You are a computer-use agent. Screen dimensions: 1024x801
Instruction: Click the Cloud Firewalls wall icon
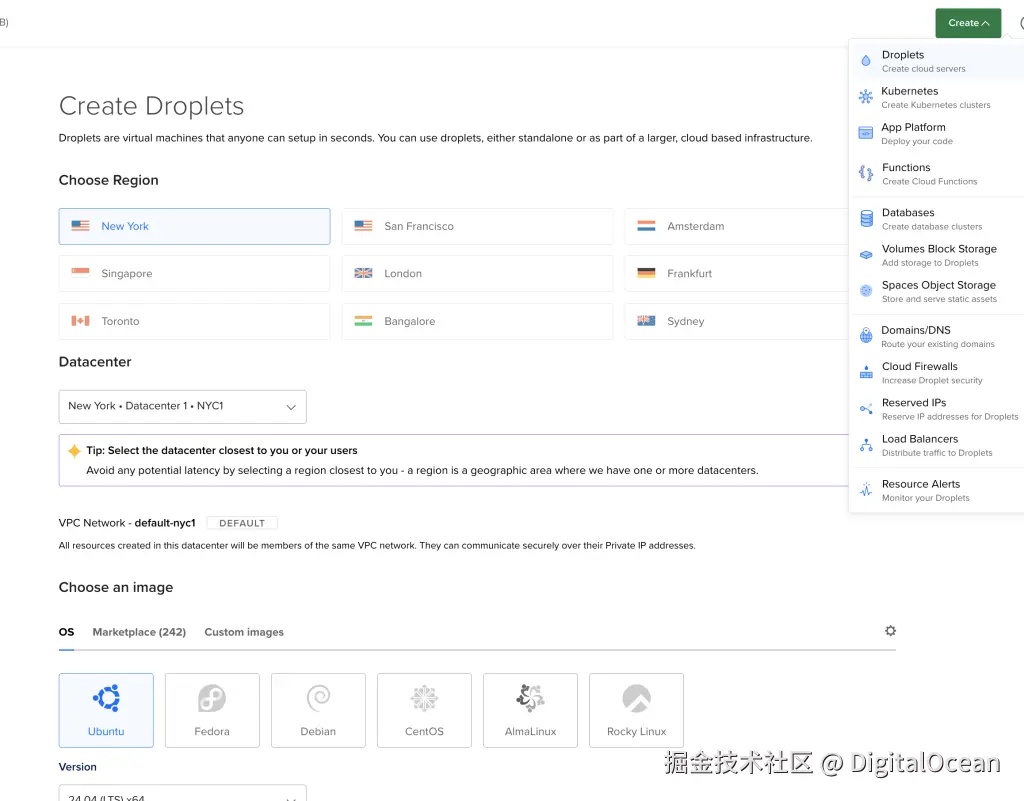866,372
